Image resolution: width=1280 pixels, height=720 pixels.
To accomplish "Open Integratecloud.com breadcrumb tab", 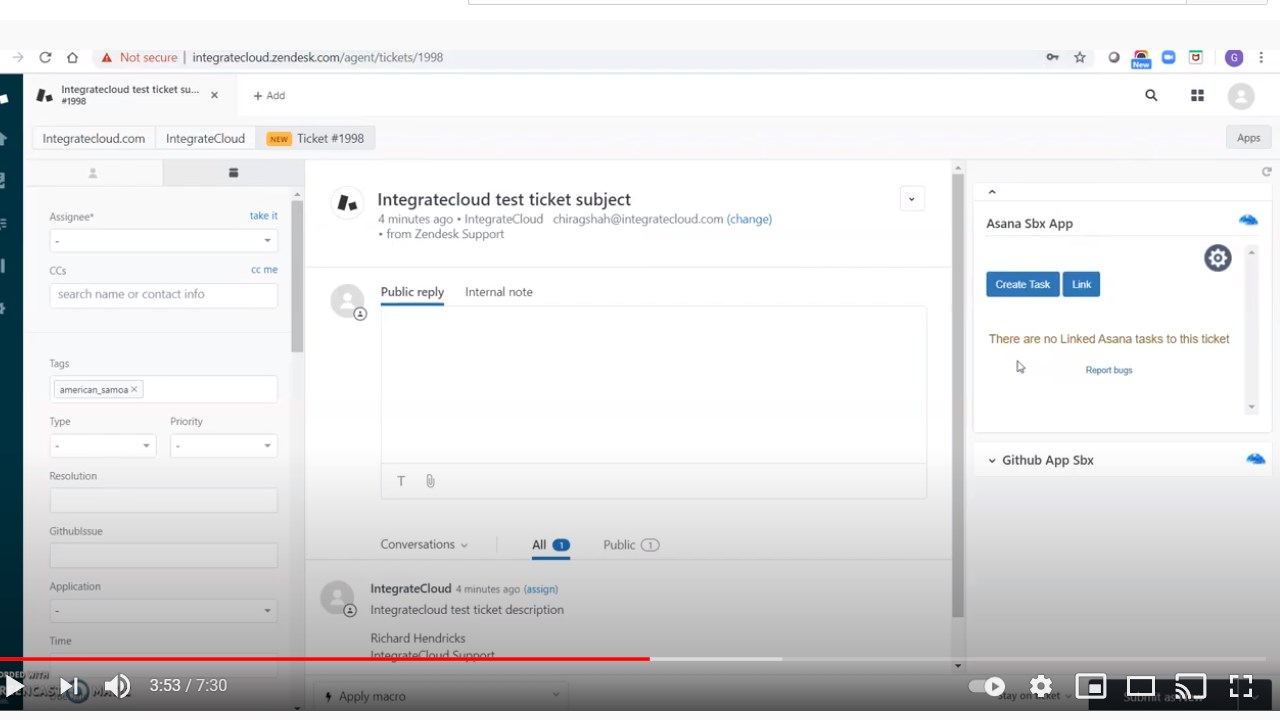I will pos(94,138).
